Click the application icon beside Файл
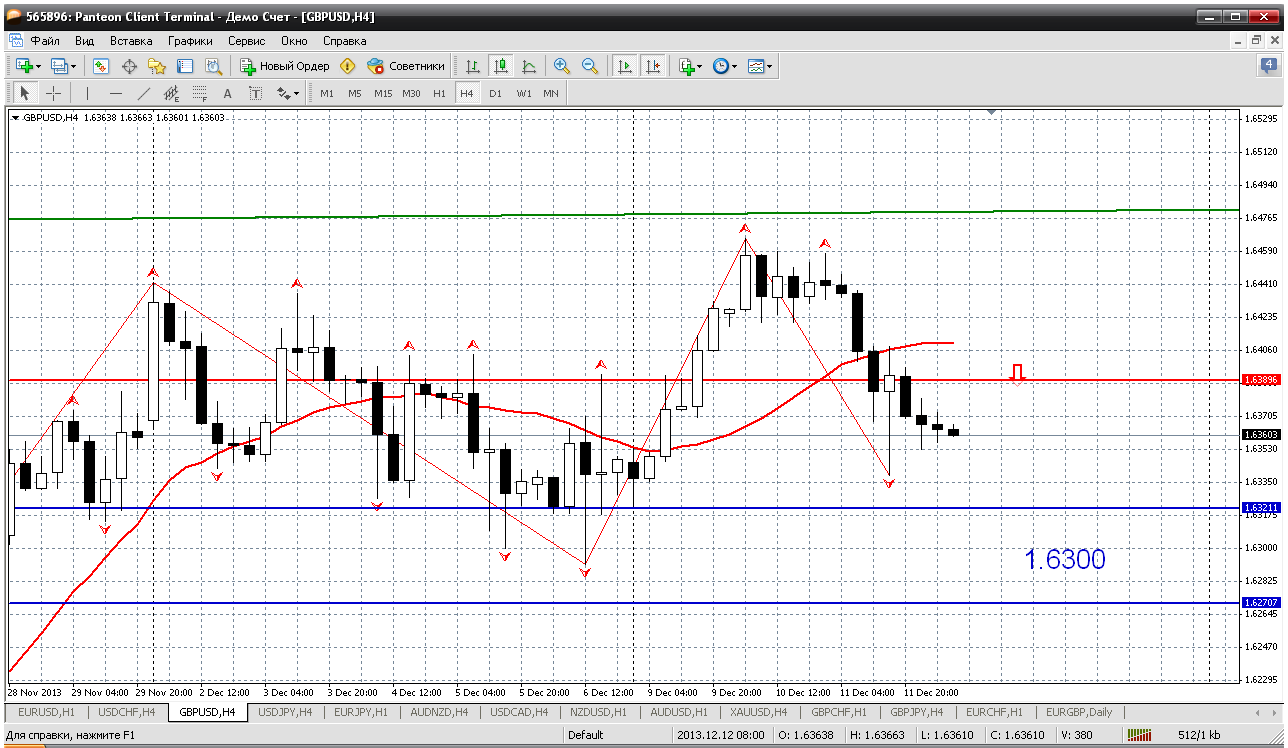This screenshot has width=1288, height=748. (16, 41)
